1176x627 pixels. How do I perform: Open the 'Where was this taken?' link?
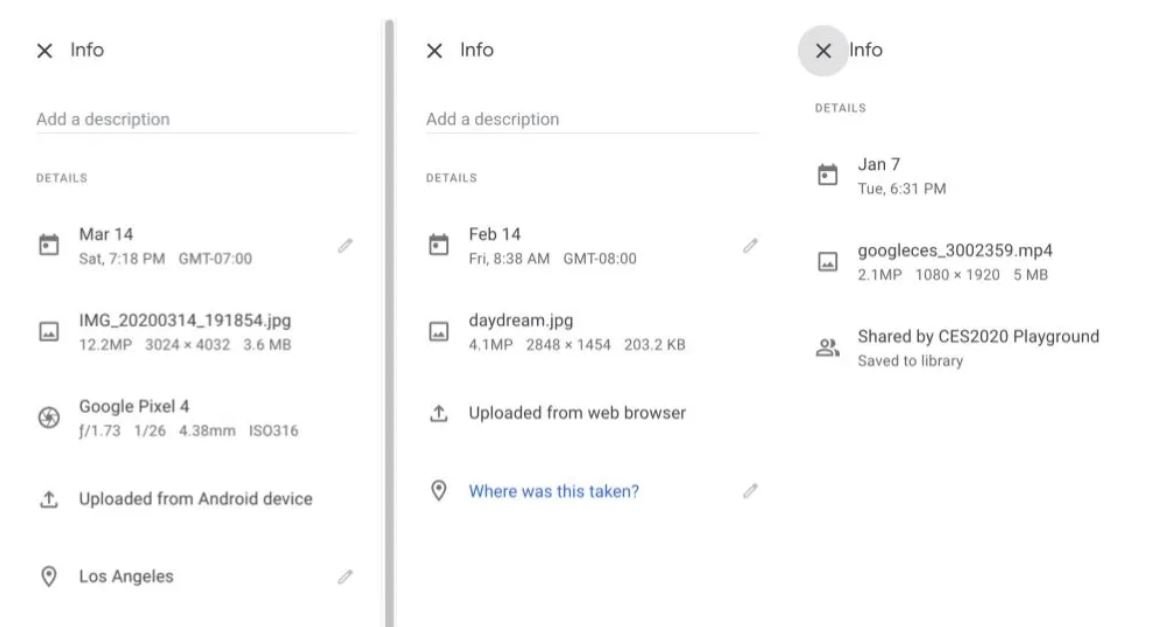(x=553, y=491)
